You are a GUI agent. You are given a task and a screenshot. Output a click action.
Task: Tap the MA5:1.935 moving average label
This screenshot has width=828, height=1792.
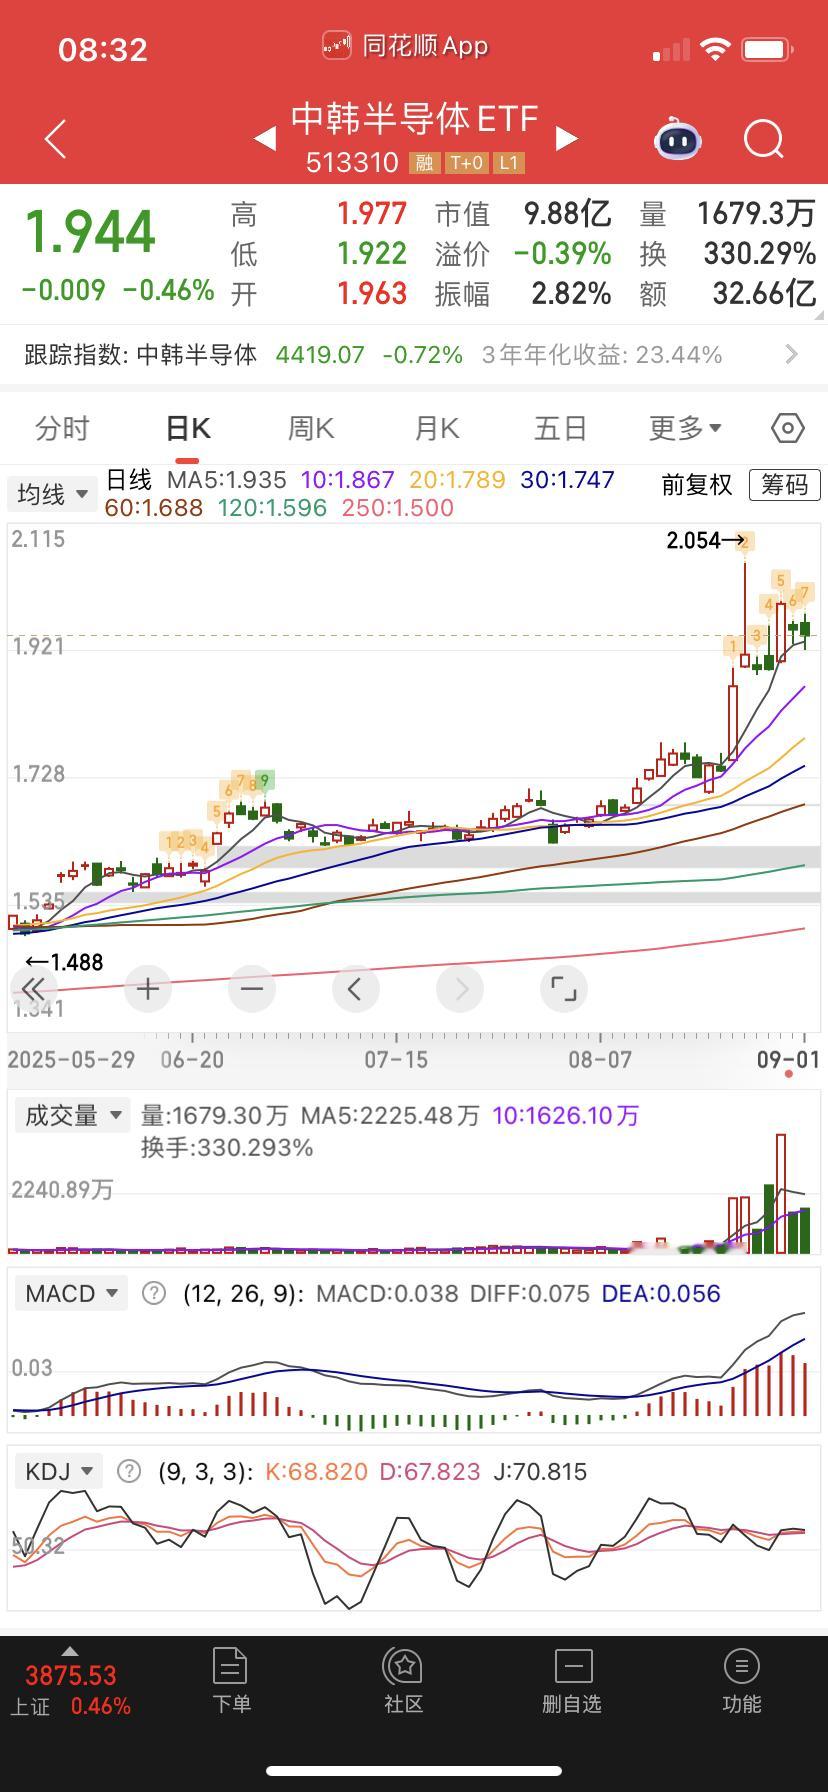tap(226, 480)
